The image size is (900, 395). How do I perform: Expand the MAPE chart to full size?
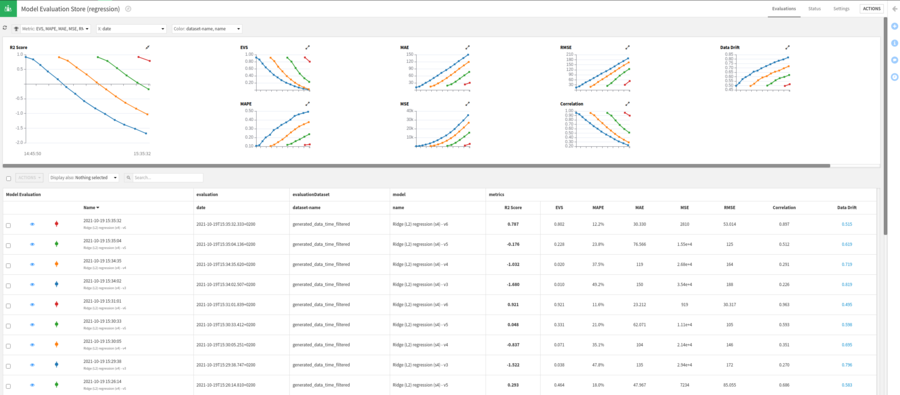[x=307, y=104]
